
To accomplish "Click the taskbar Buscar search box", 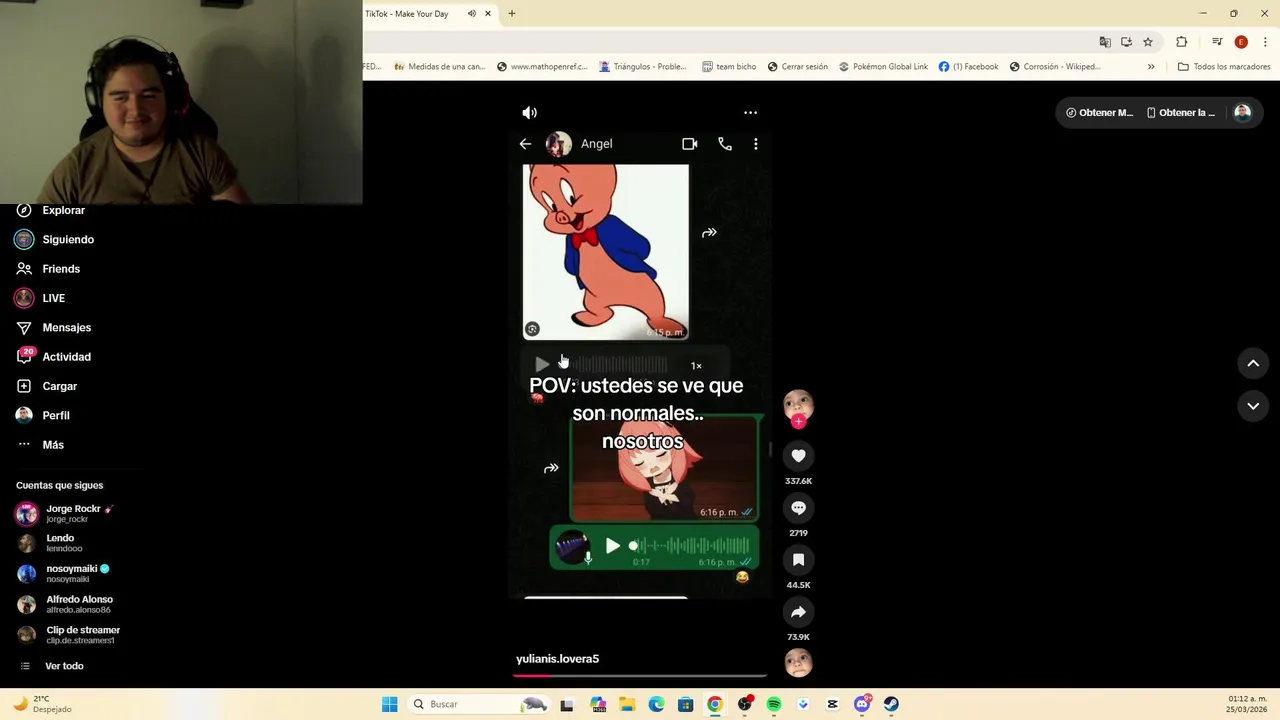I will [x=480, y=704].
